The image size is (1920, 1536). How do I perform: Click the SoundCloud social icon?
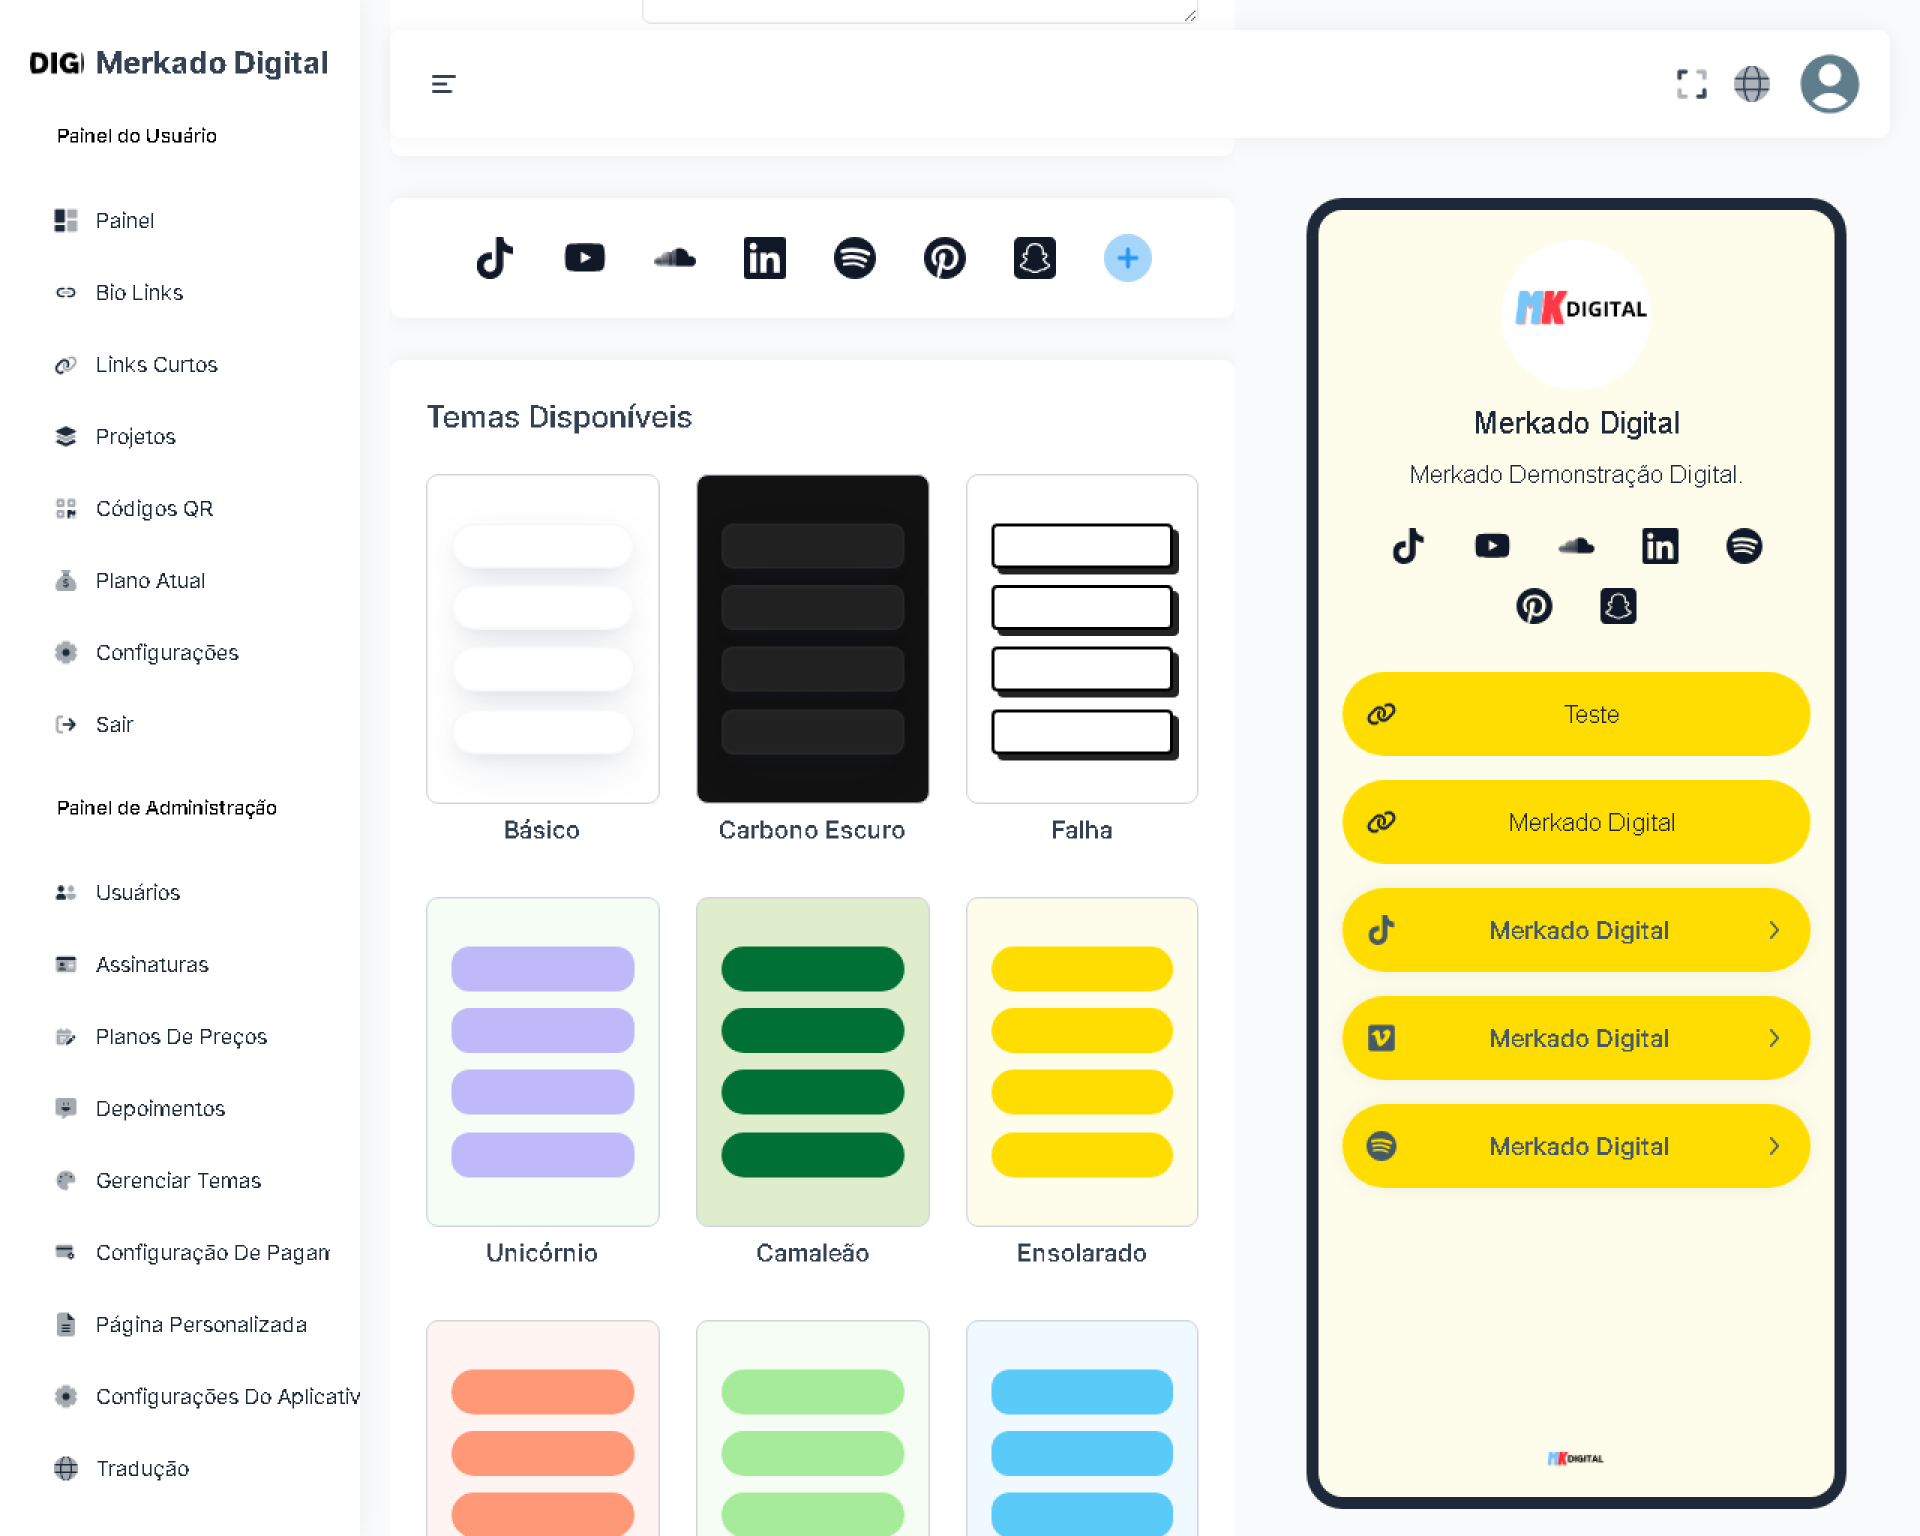coord(675,258)
